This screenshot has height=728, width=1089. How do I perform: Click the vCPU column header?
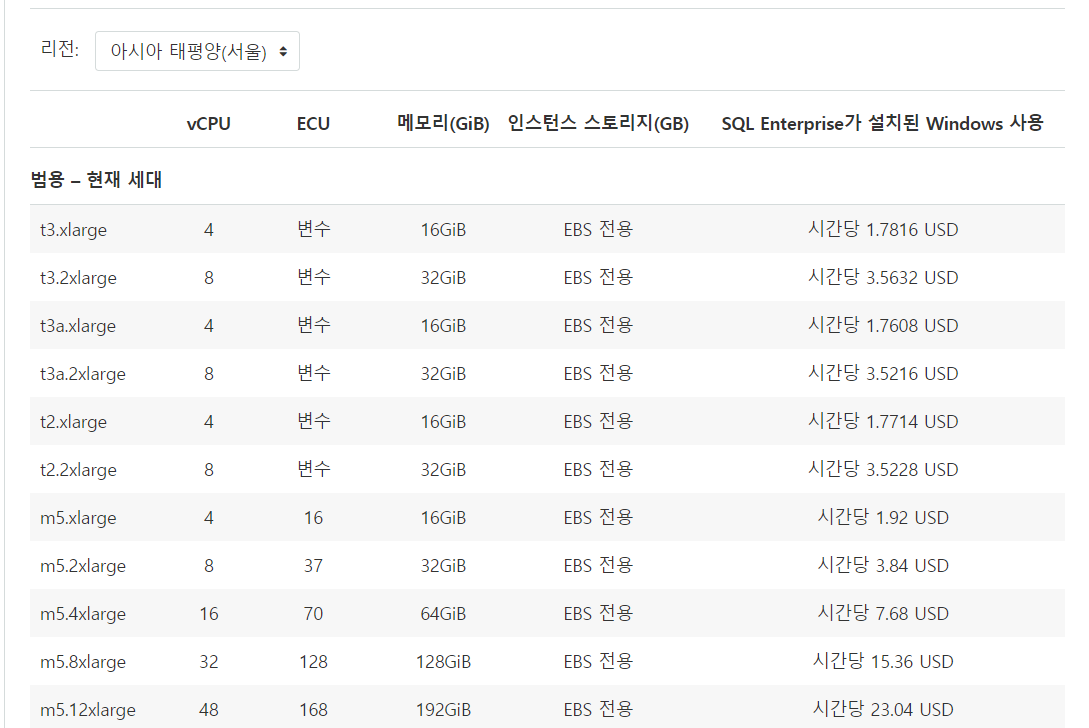tap(208, 124)
